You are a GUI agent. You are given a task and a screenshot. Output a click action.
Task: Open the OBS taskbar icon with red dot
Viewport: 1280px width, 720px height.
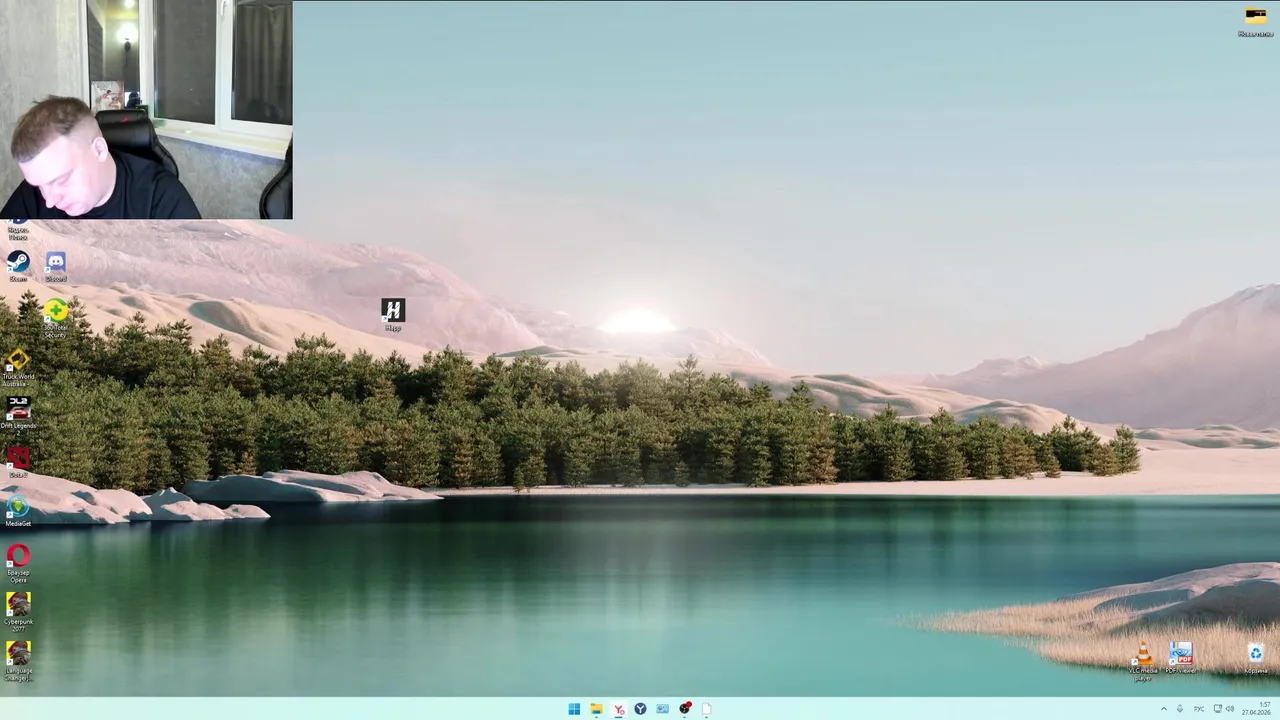pyautogui.click(x=685, y=709)
